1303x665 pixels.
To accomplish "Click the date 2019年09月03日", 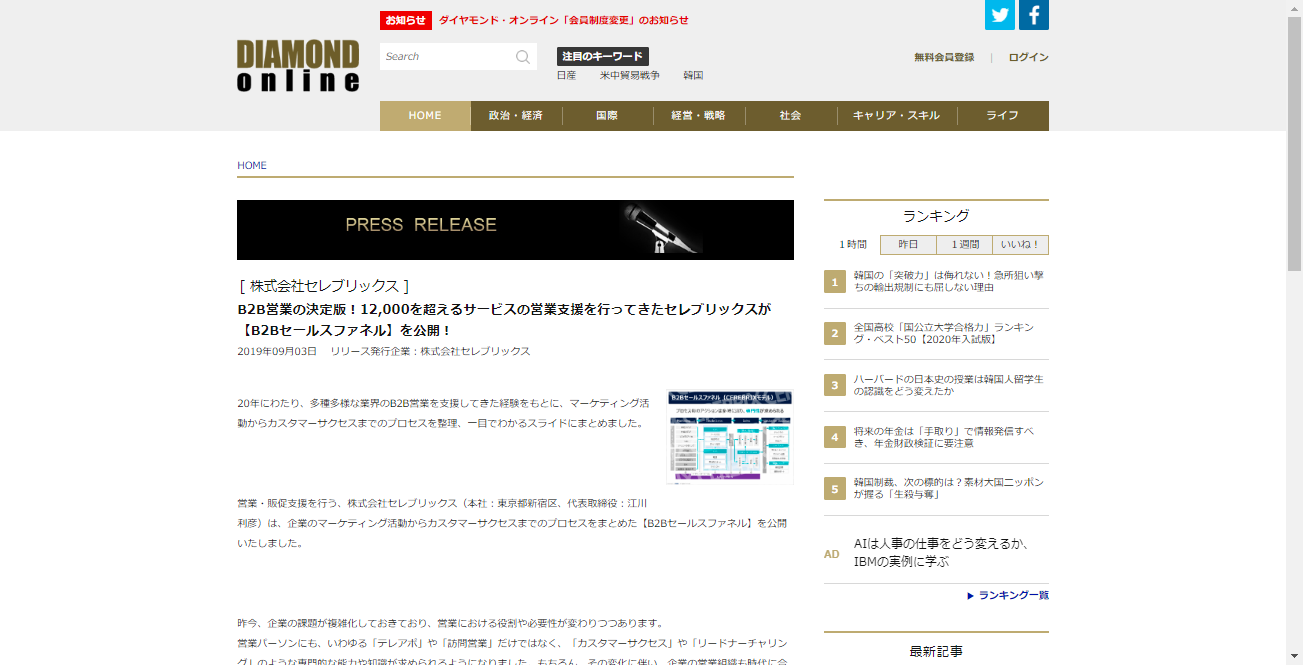I will point(277,352).
